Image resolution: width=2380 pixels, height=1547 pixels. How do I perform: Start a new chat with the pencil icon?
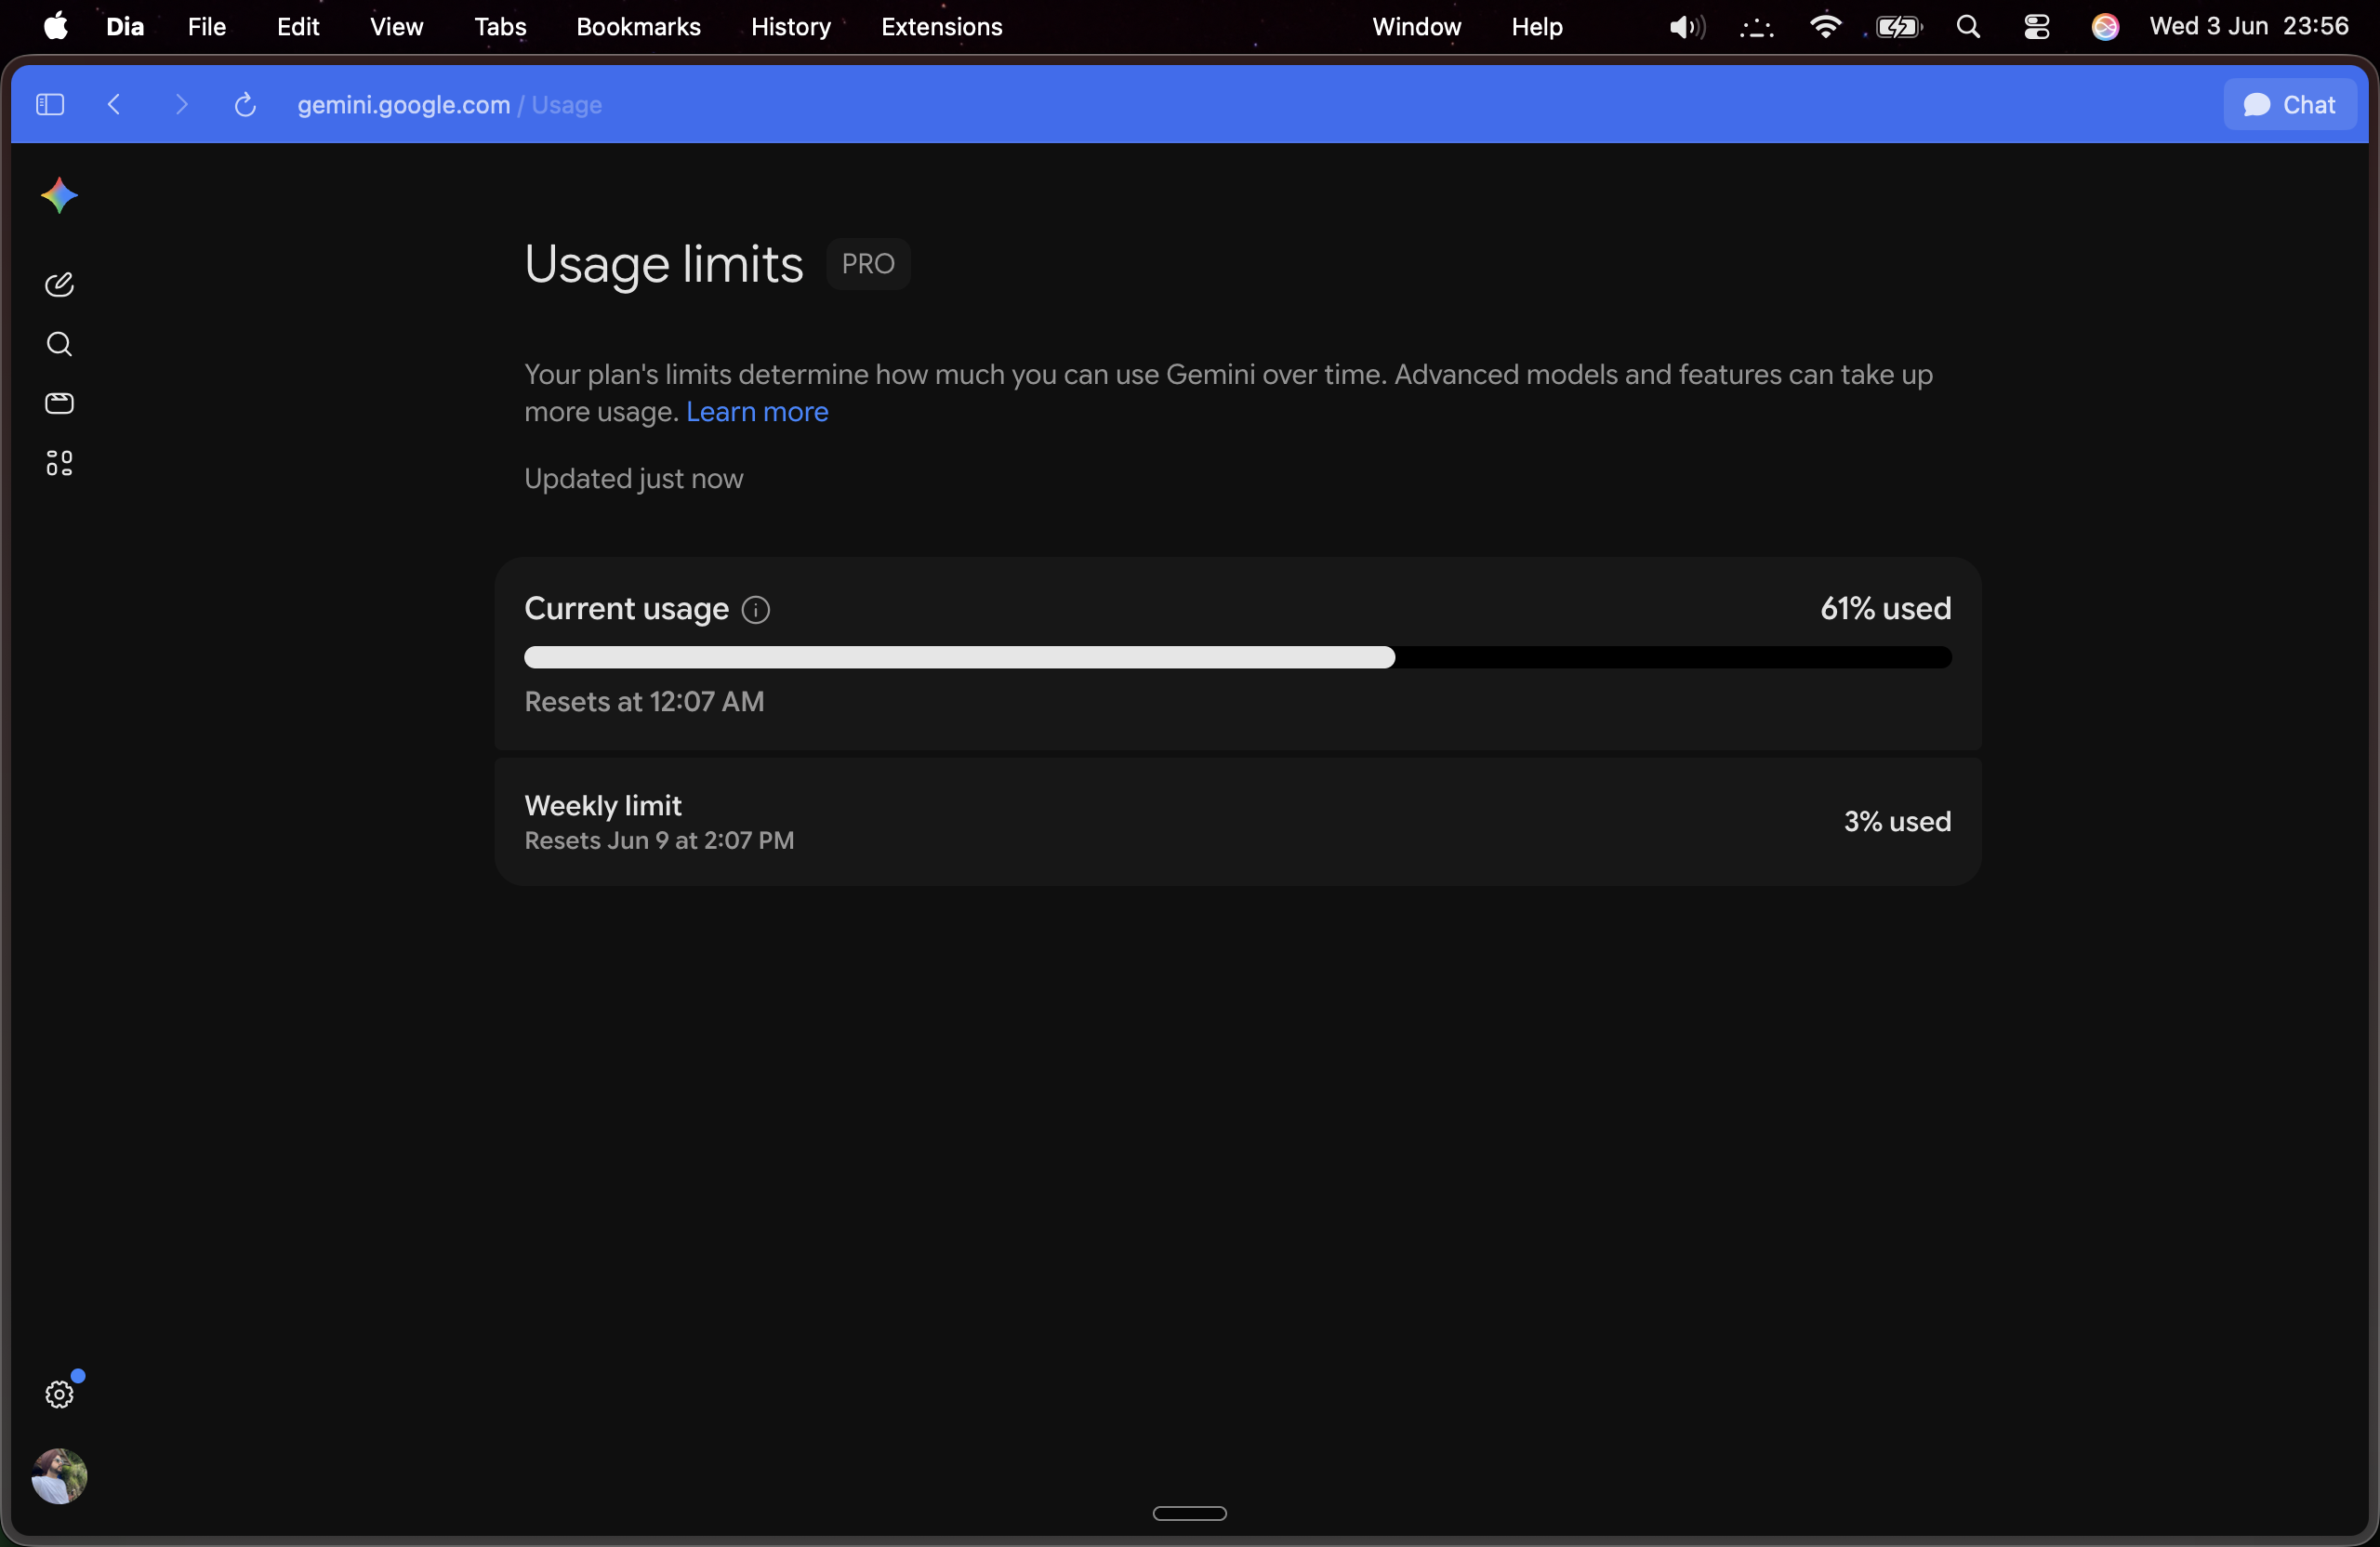tap(59, 285)
